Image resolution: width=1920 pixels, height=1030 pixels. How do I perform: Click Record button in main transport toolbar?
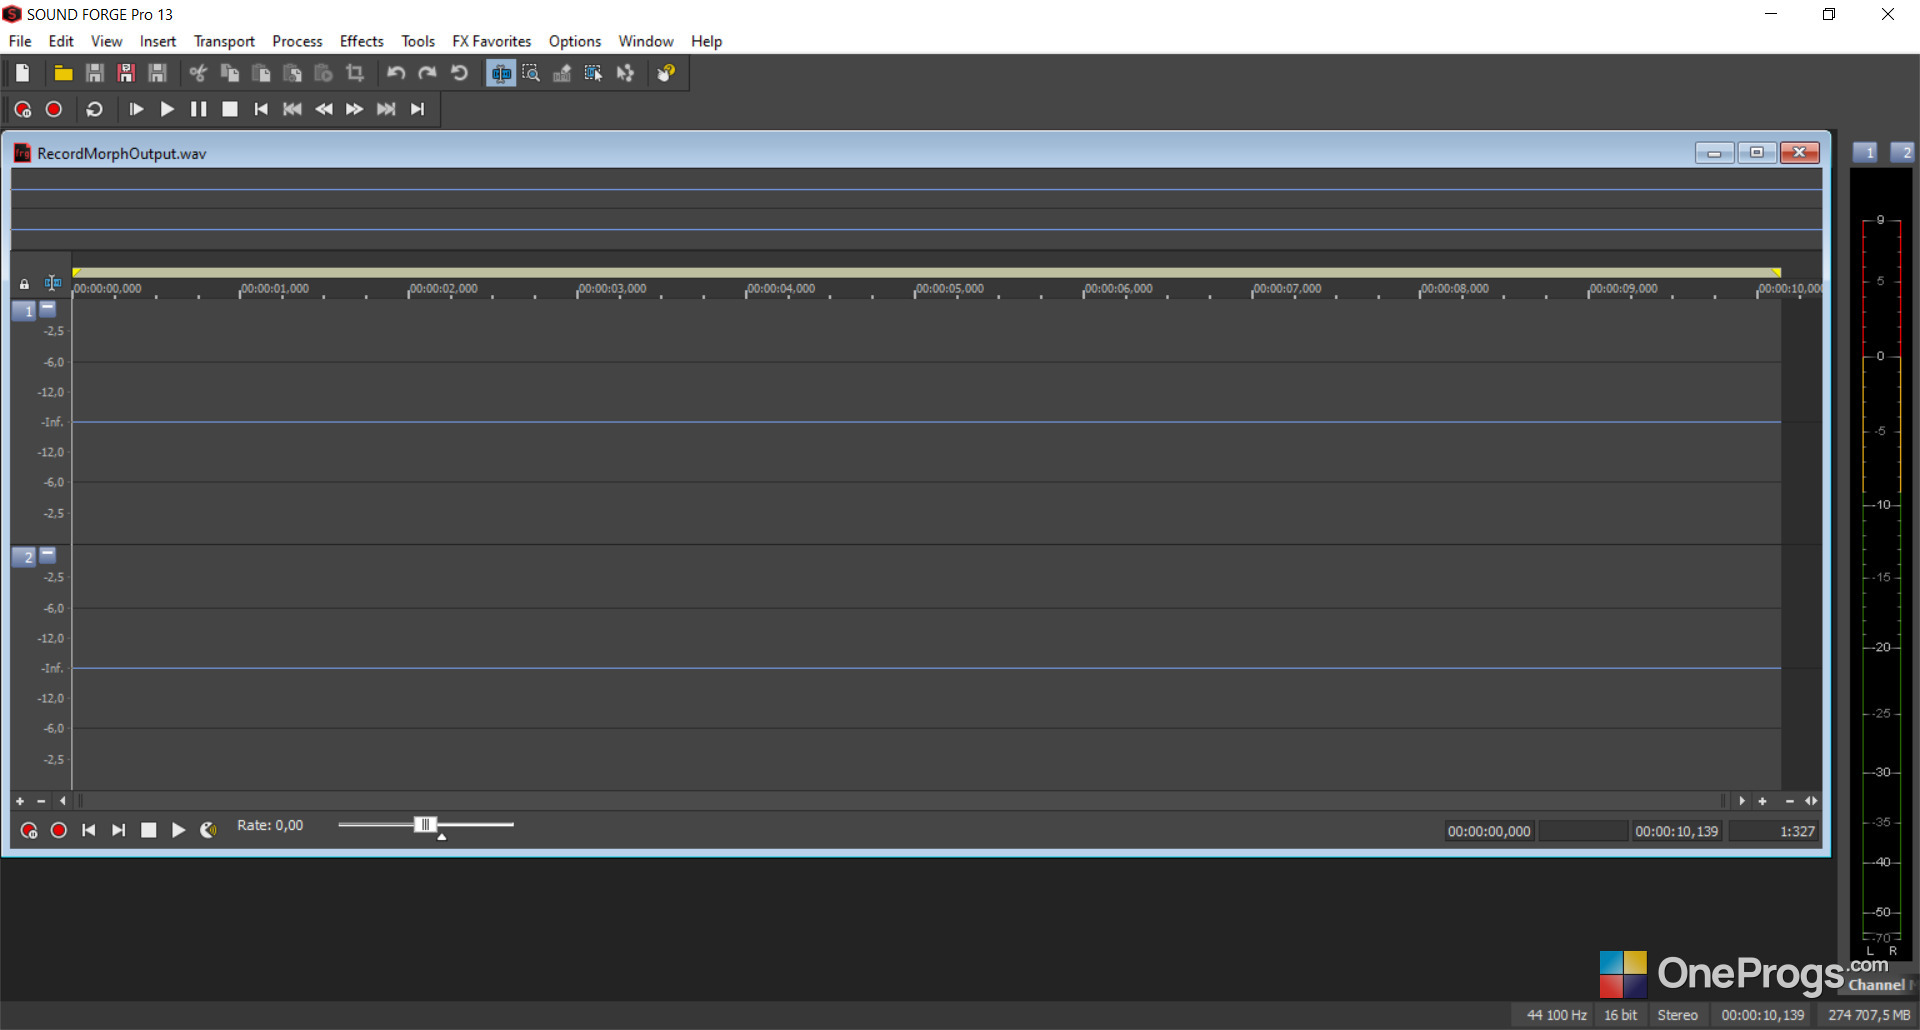[54, 109]
